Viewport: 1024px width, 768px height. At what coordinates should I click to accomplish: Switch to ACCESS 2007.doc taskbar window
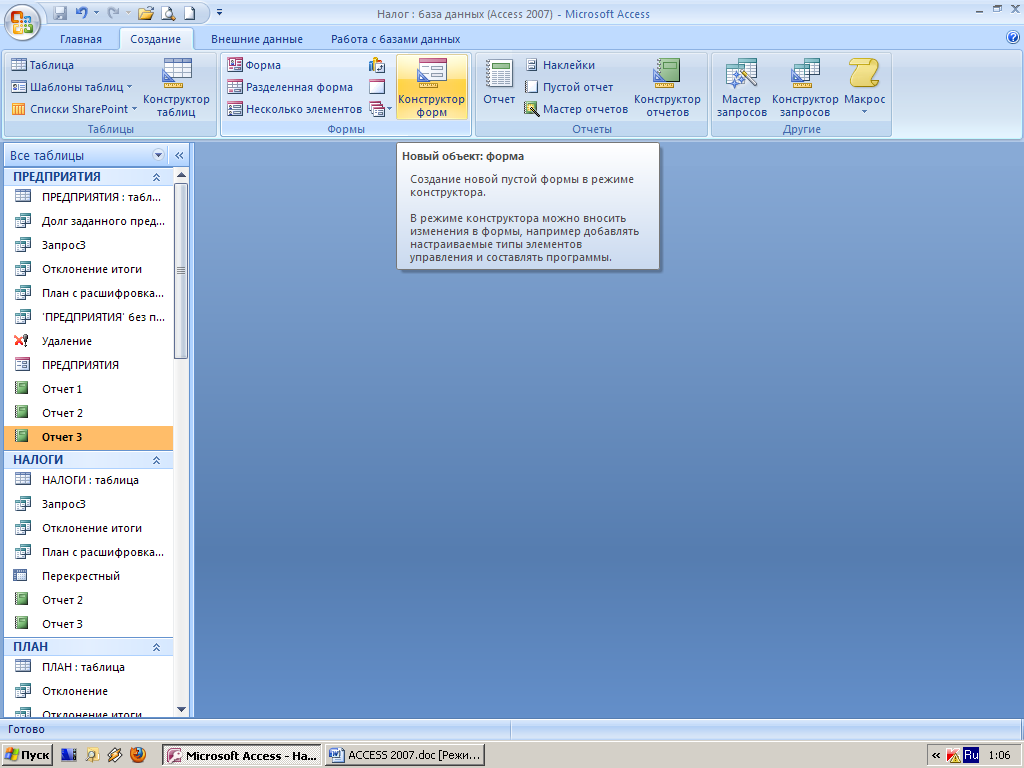click(406, 755)
